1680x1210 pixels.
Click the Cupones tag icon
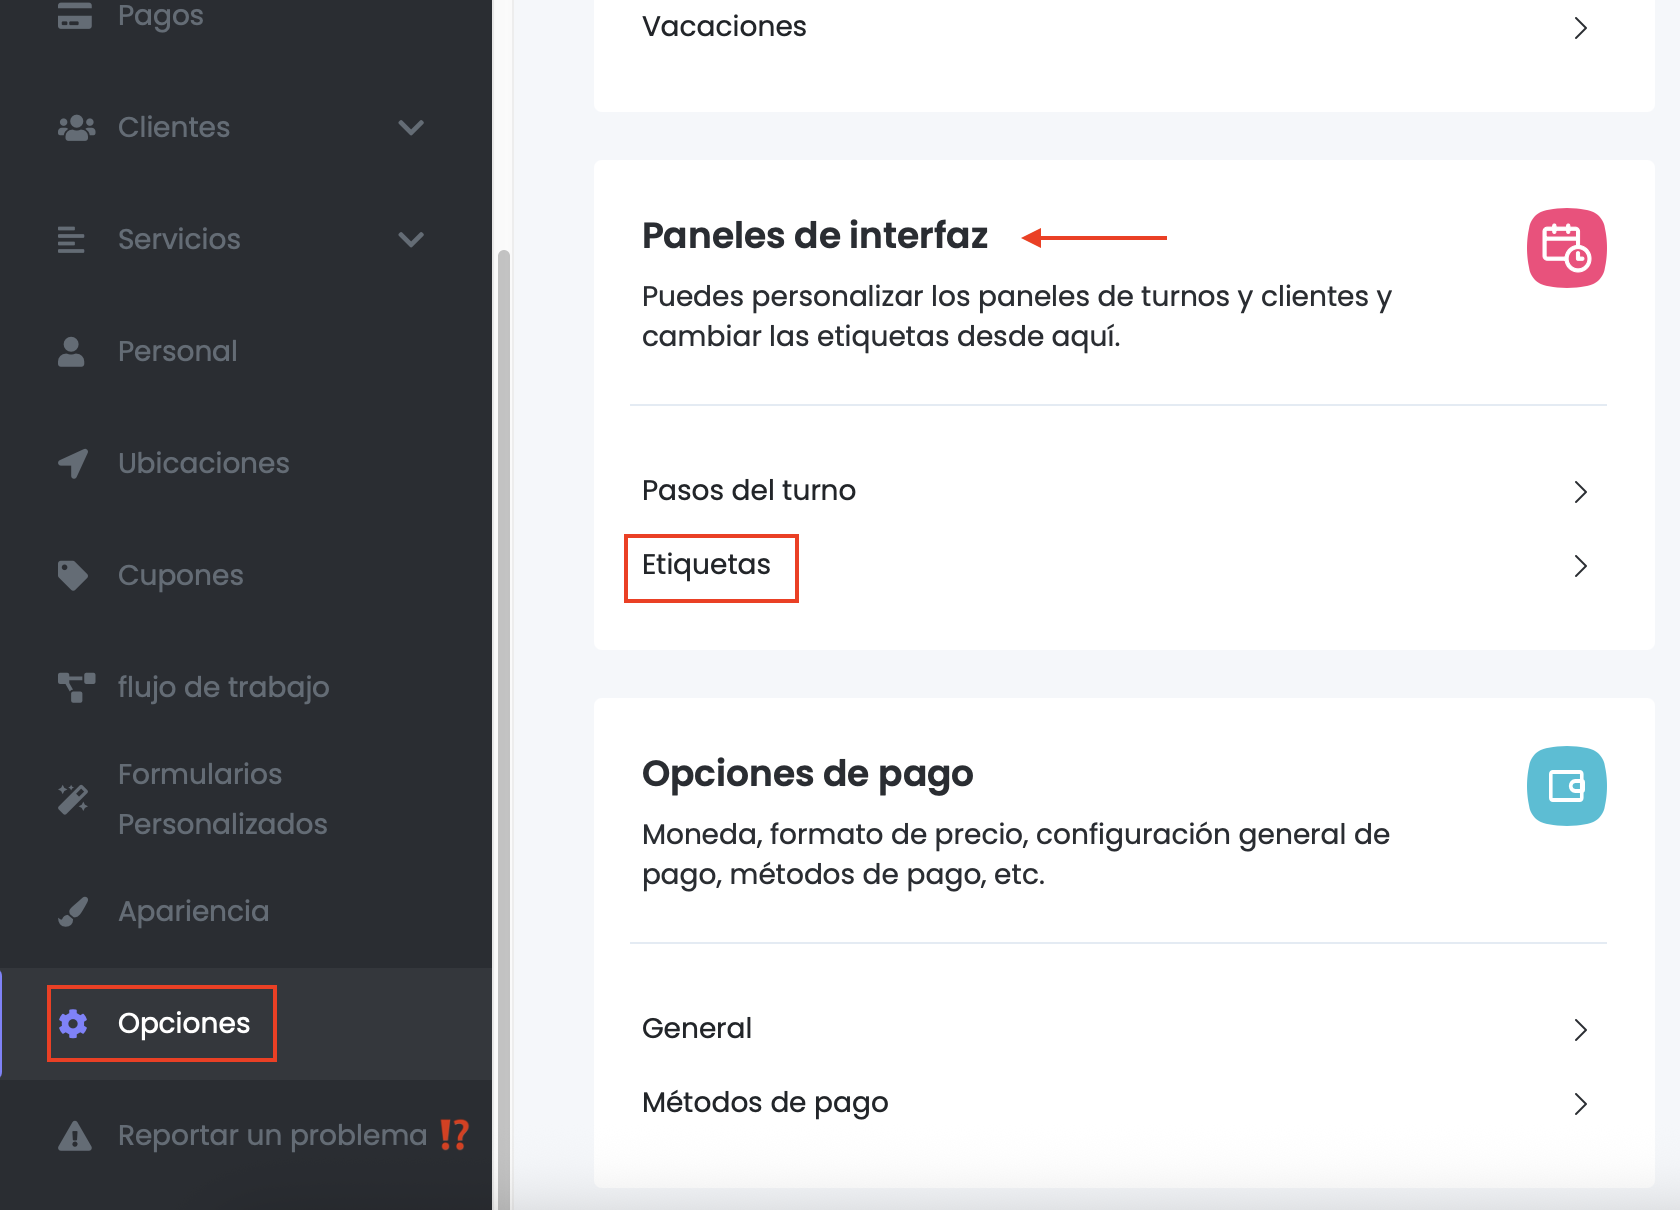[73, 576]
